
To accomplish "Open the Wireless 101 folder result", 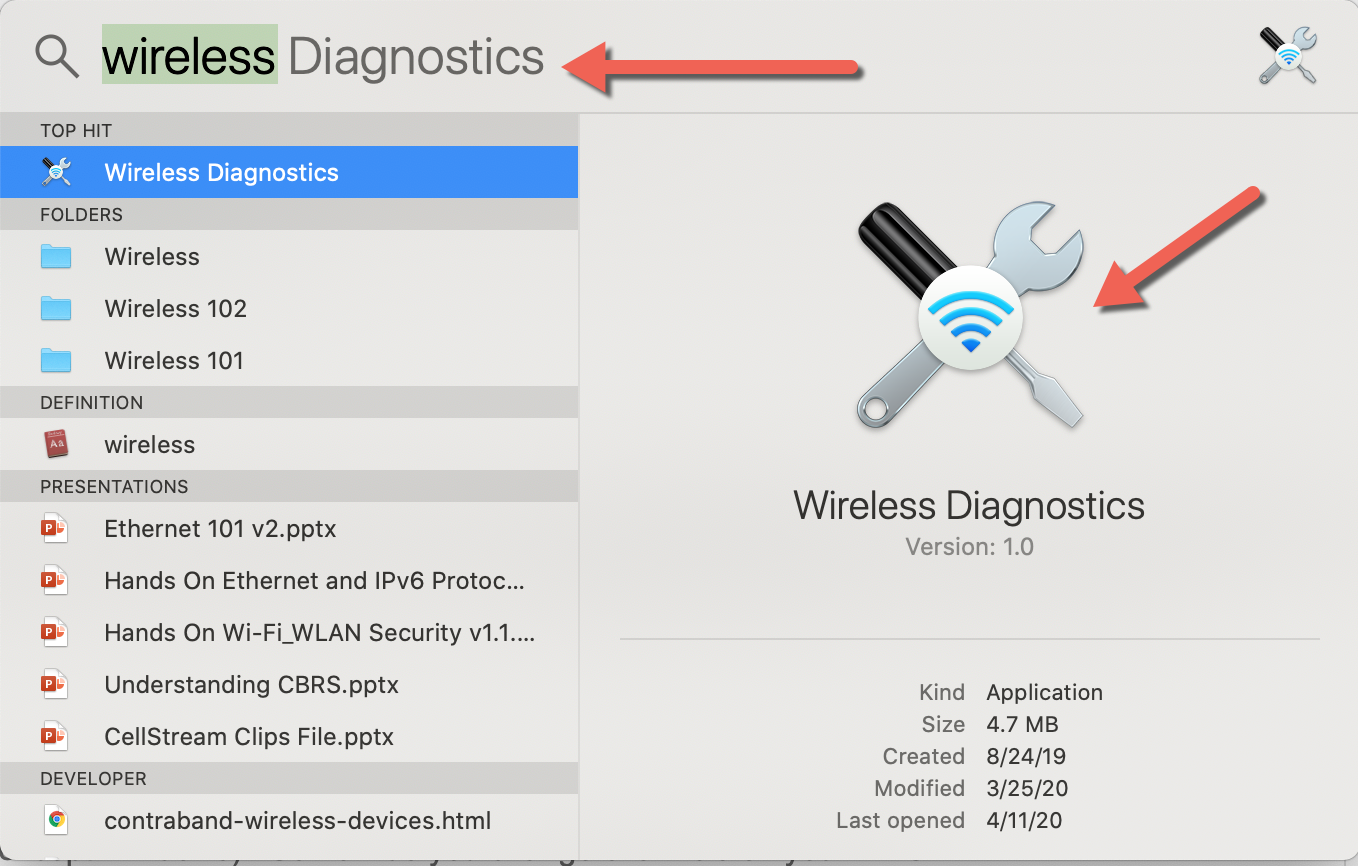I will 174,361.
